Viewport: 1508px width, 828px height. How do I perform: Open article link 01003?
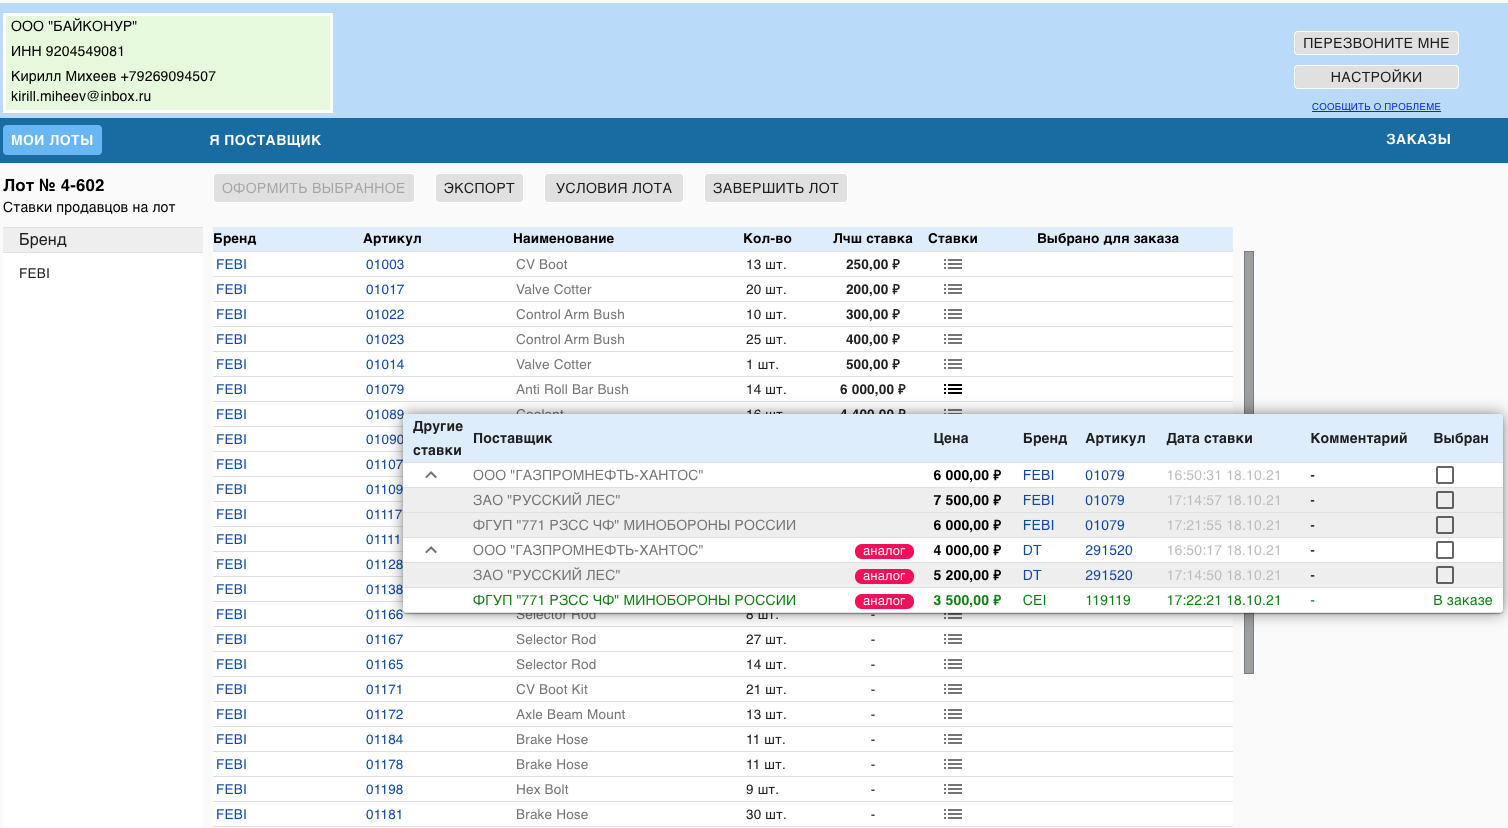385,264
